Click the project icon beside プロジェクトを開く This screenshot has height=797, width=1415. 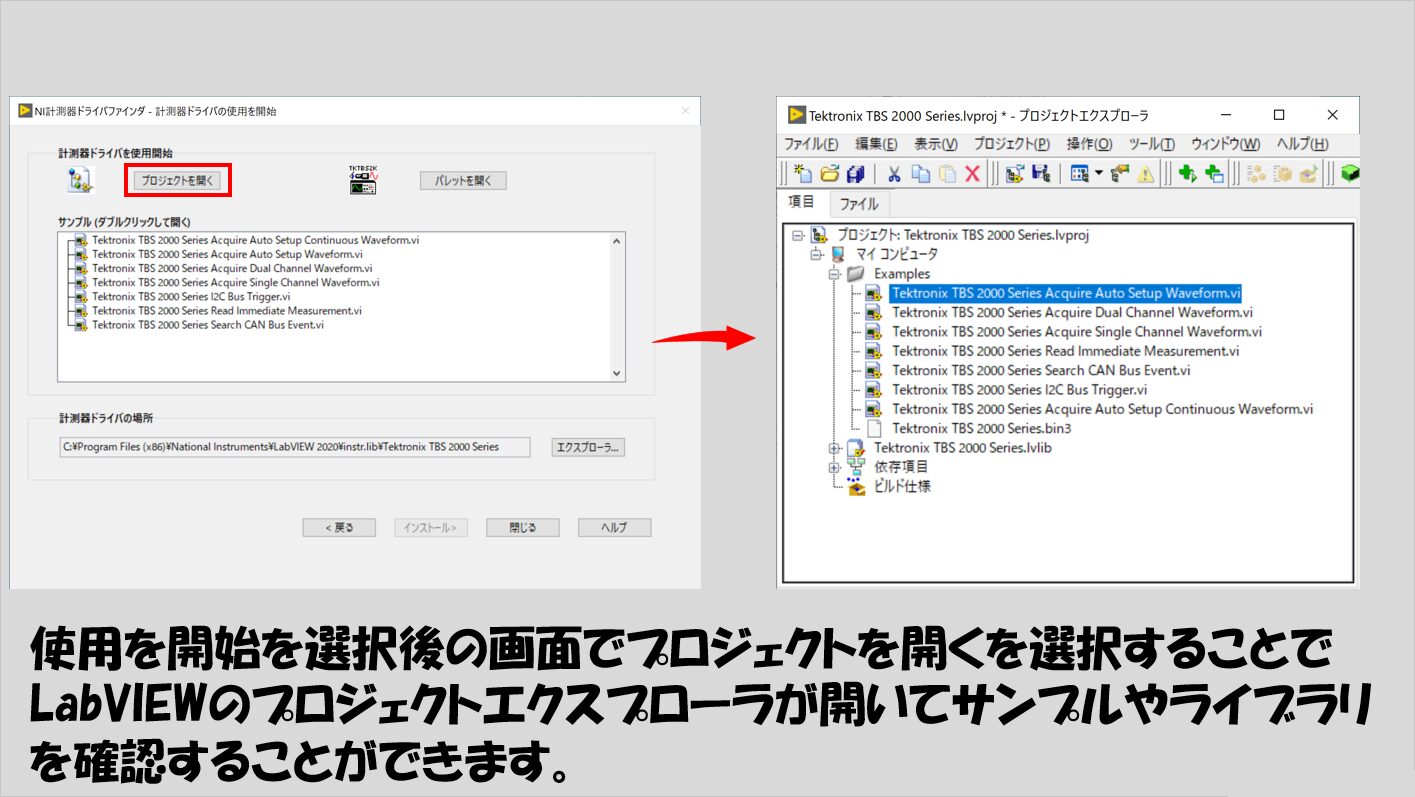80,180
